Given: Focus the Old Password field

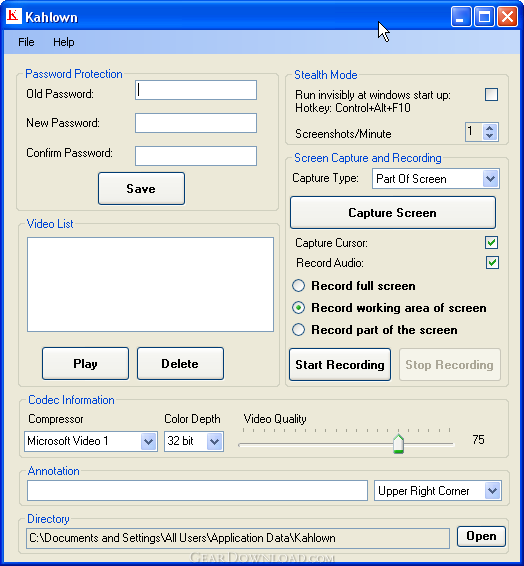Looking at the screenshot, I should (x=196, y=90).
